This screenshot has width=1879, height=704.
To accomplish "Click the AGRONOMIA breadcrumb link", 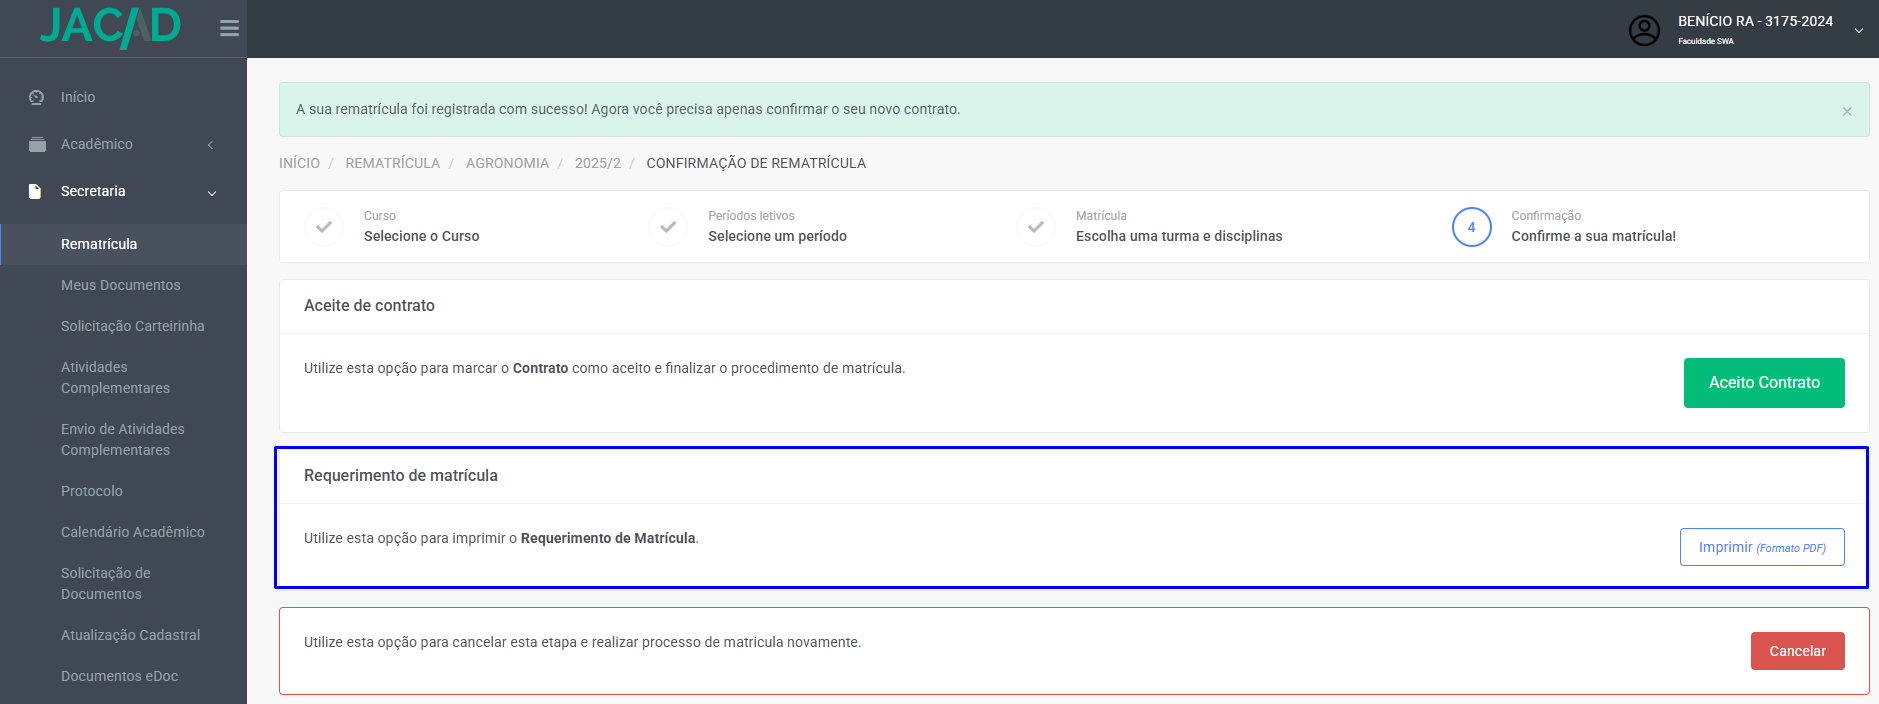I will (507, 163).
